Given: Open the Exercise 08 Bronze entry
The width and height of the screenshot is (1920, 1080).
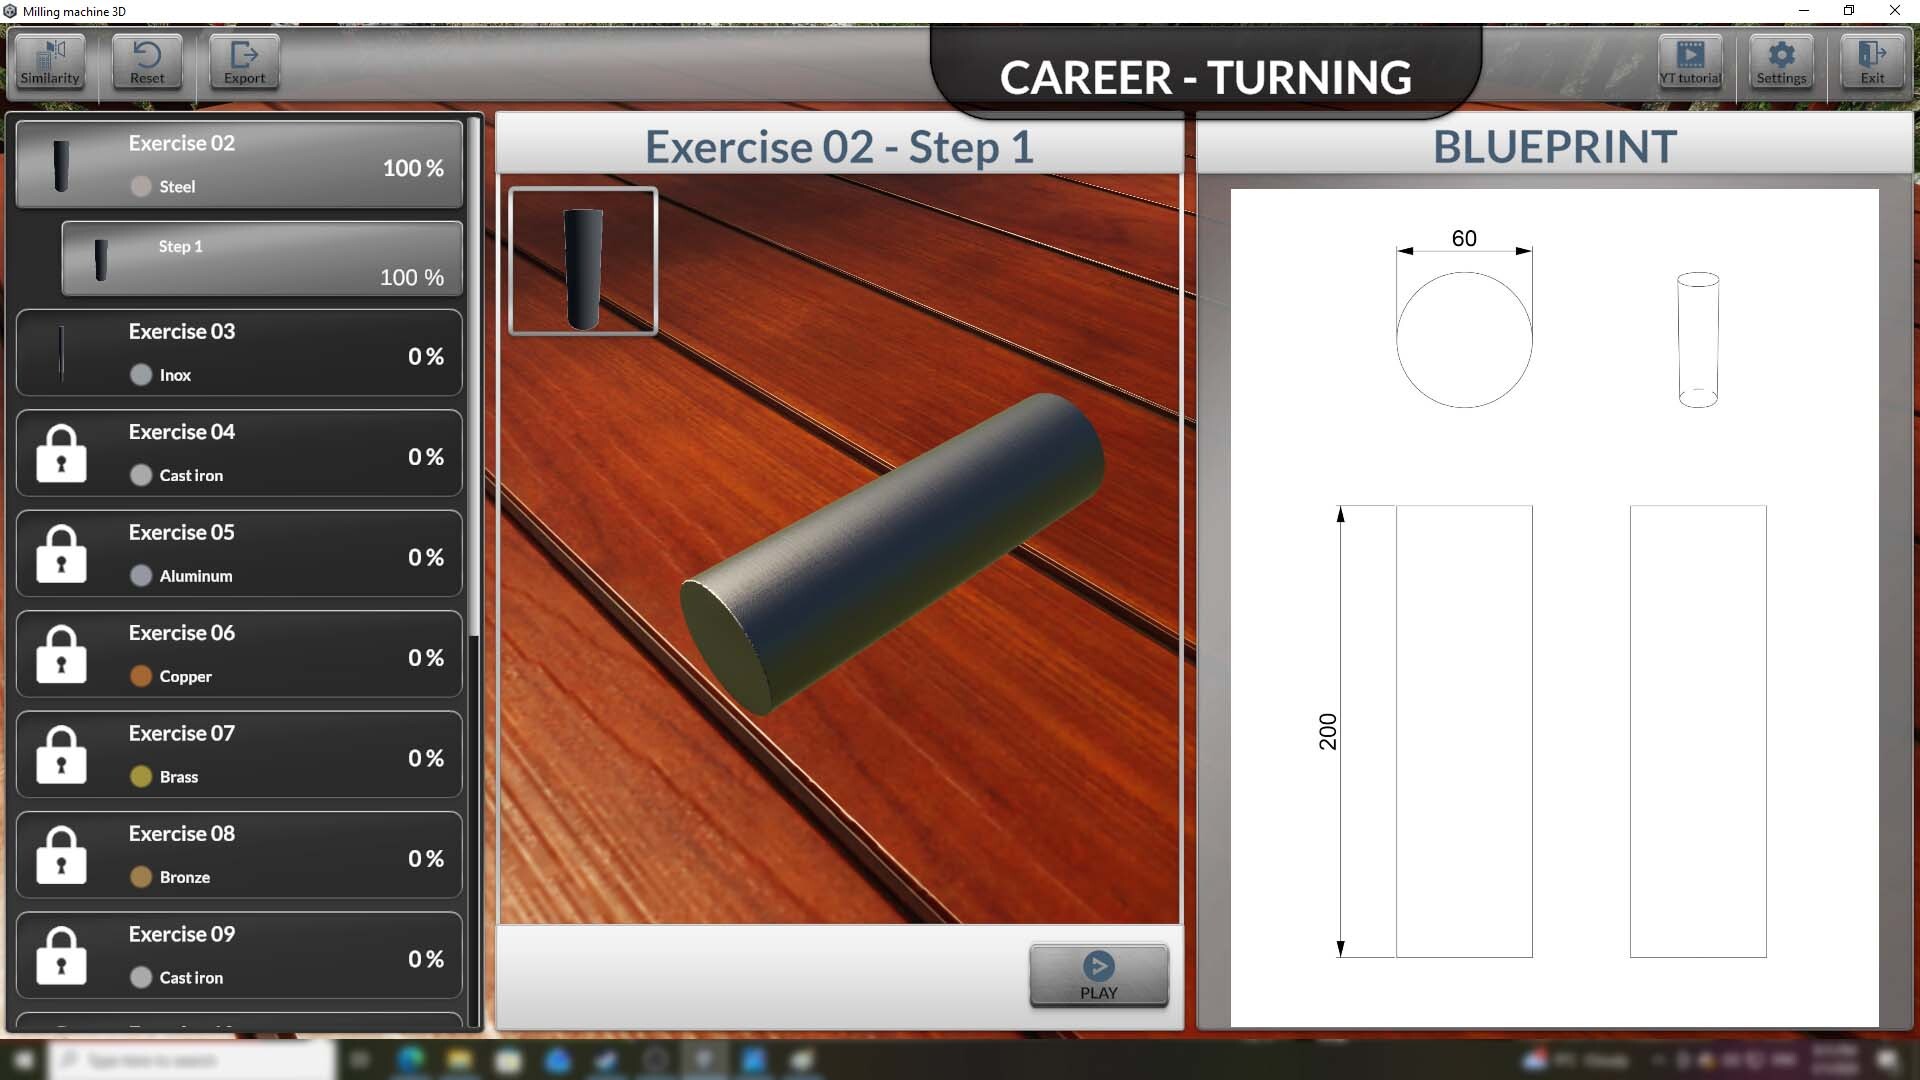Looking at the screenshot, I should pyautogui.click(x=240, y=855).
